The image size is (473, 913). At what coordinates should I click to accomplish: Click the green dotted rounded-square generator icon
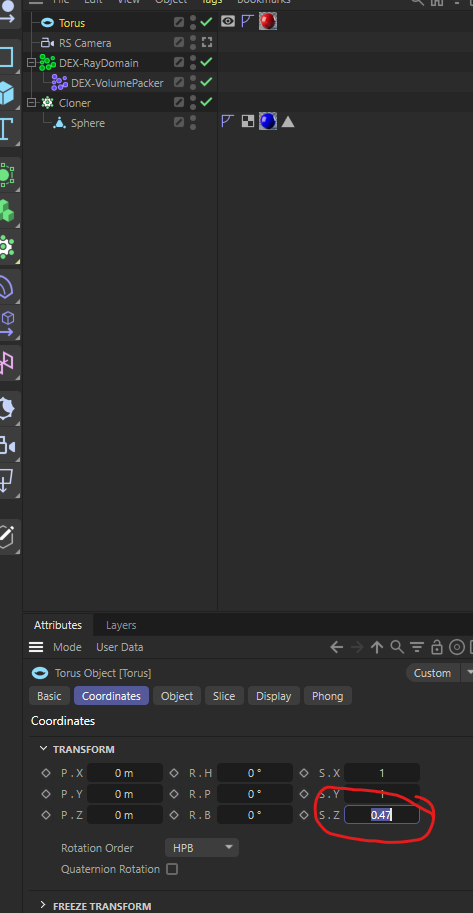tap(6, 174)
